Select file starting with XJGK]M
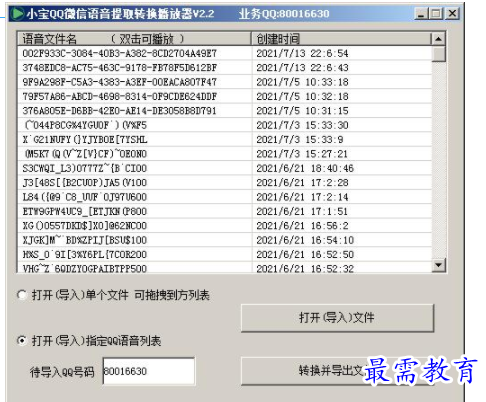The width and height of the screenshot is (486, 402). [85, 240]
